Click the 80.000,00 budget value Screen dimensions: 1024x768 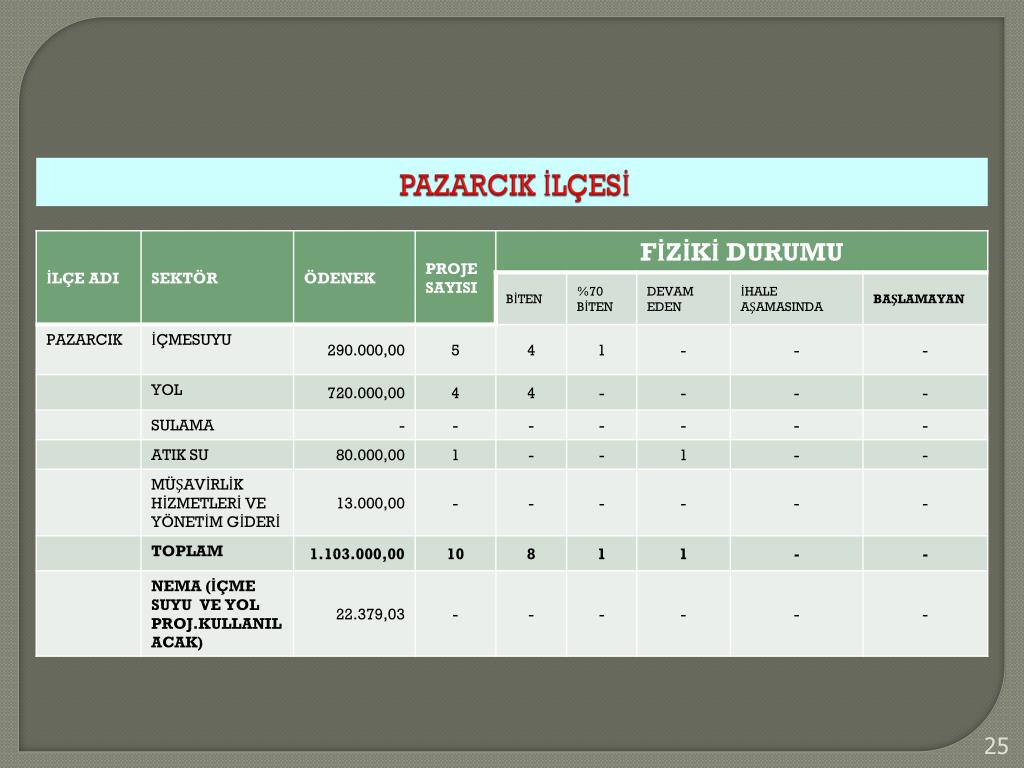370,455
